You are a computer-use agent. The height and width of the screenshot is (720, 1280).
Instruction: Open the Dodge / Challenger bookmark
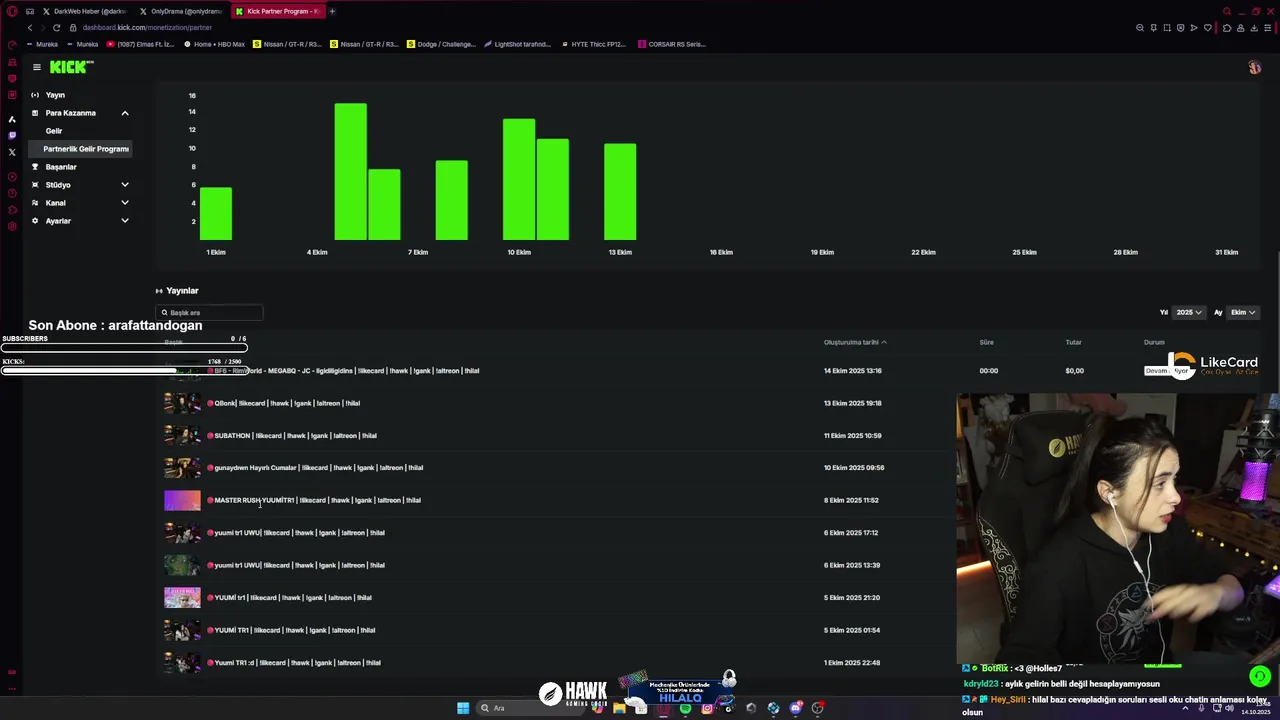[441, 44]
